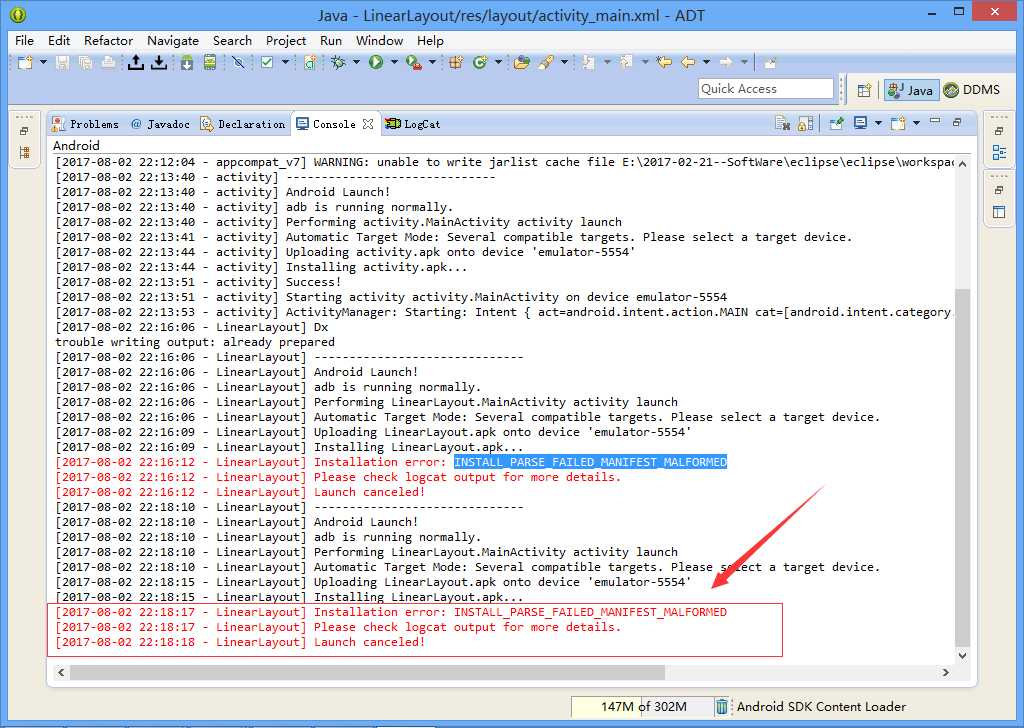This screenshot has height=728, width=1024.
Task: Click the Save All icon
Action: point(85,63)
